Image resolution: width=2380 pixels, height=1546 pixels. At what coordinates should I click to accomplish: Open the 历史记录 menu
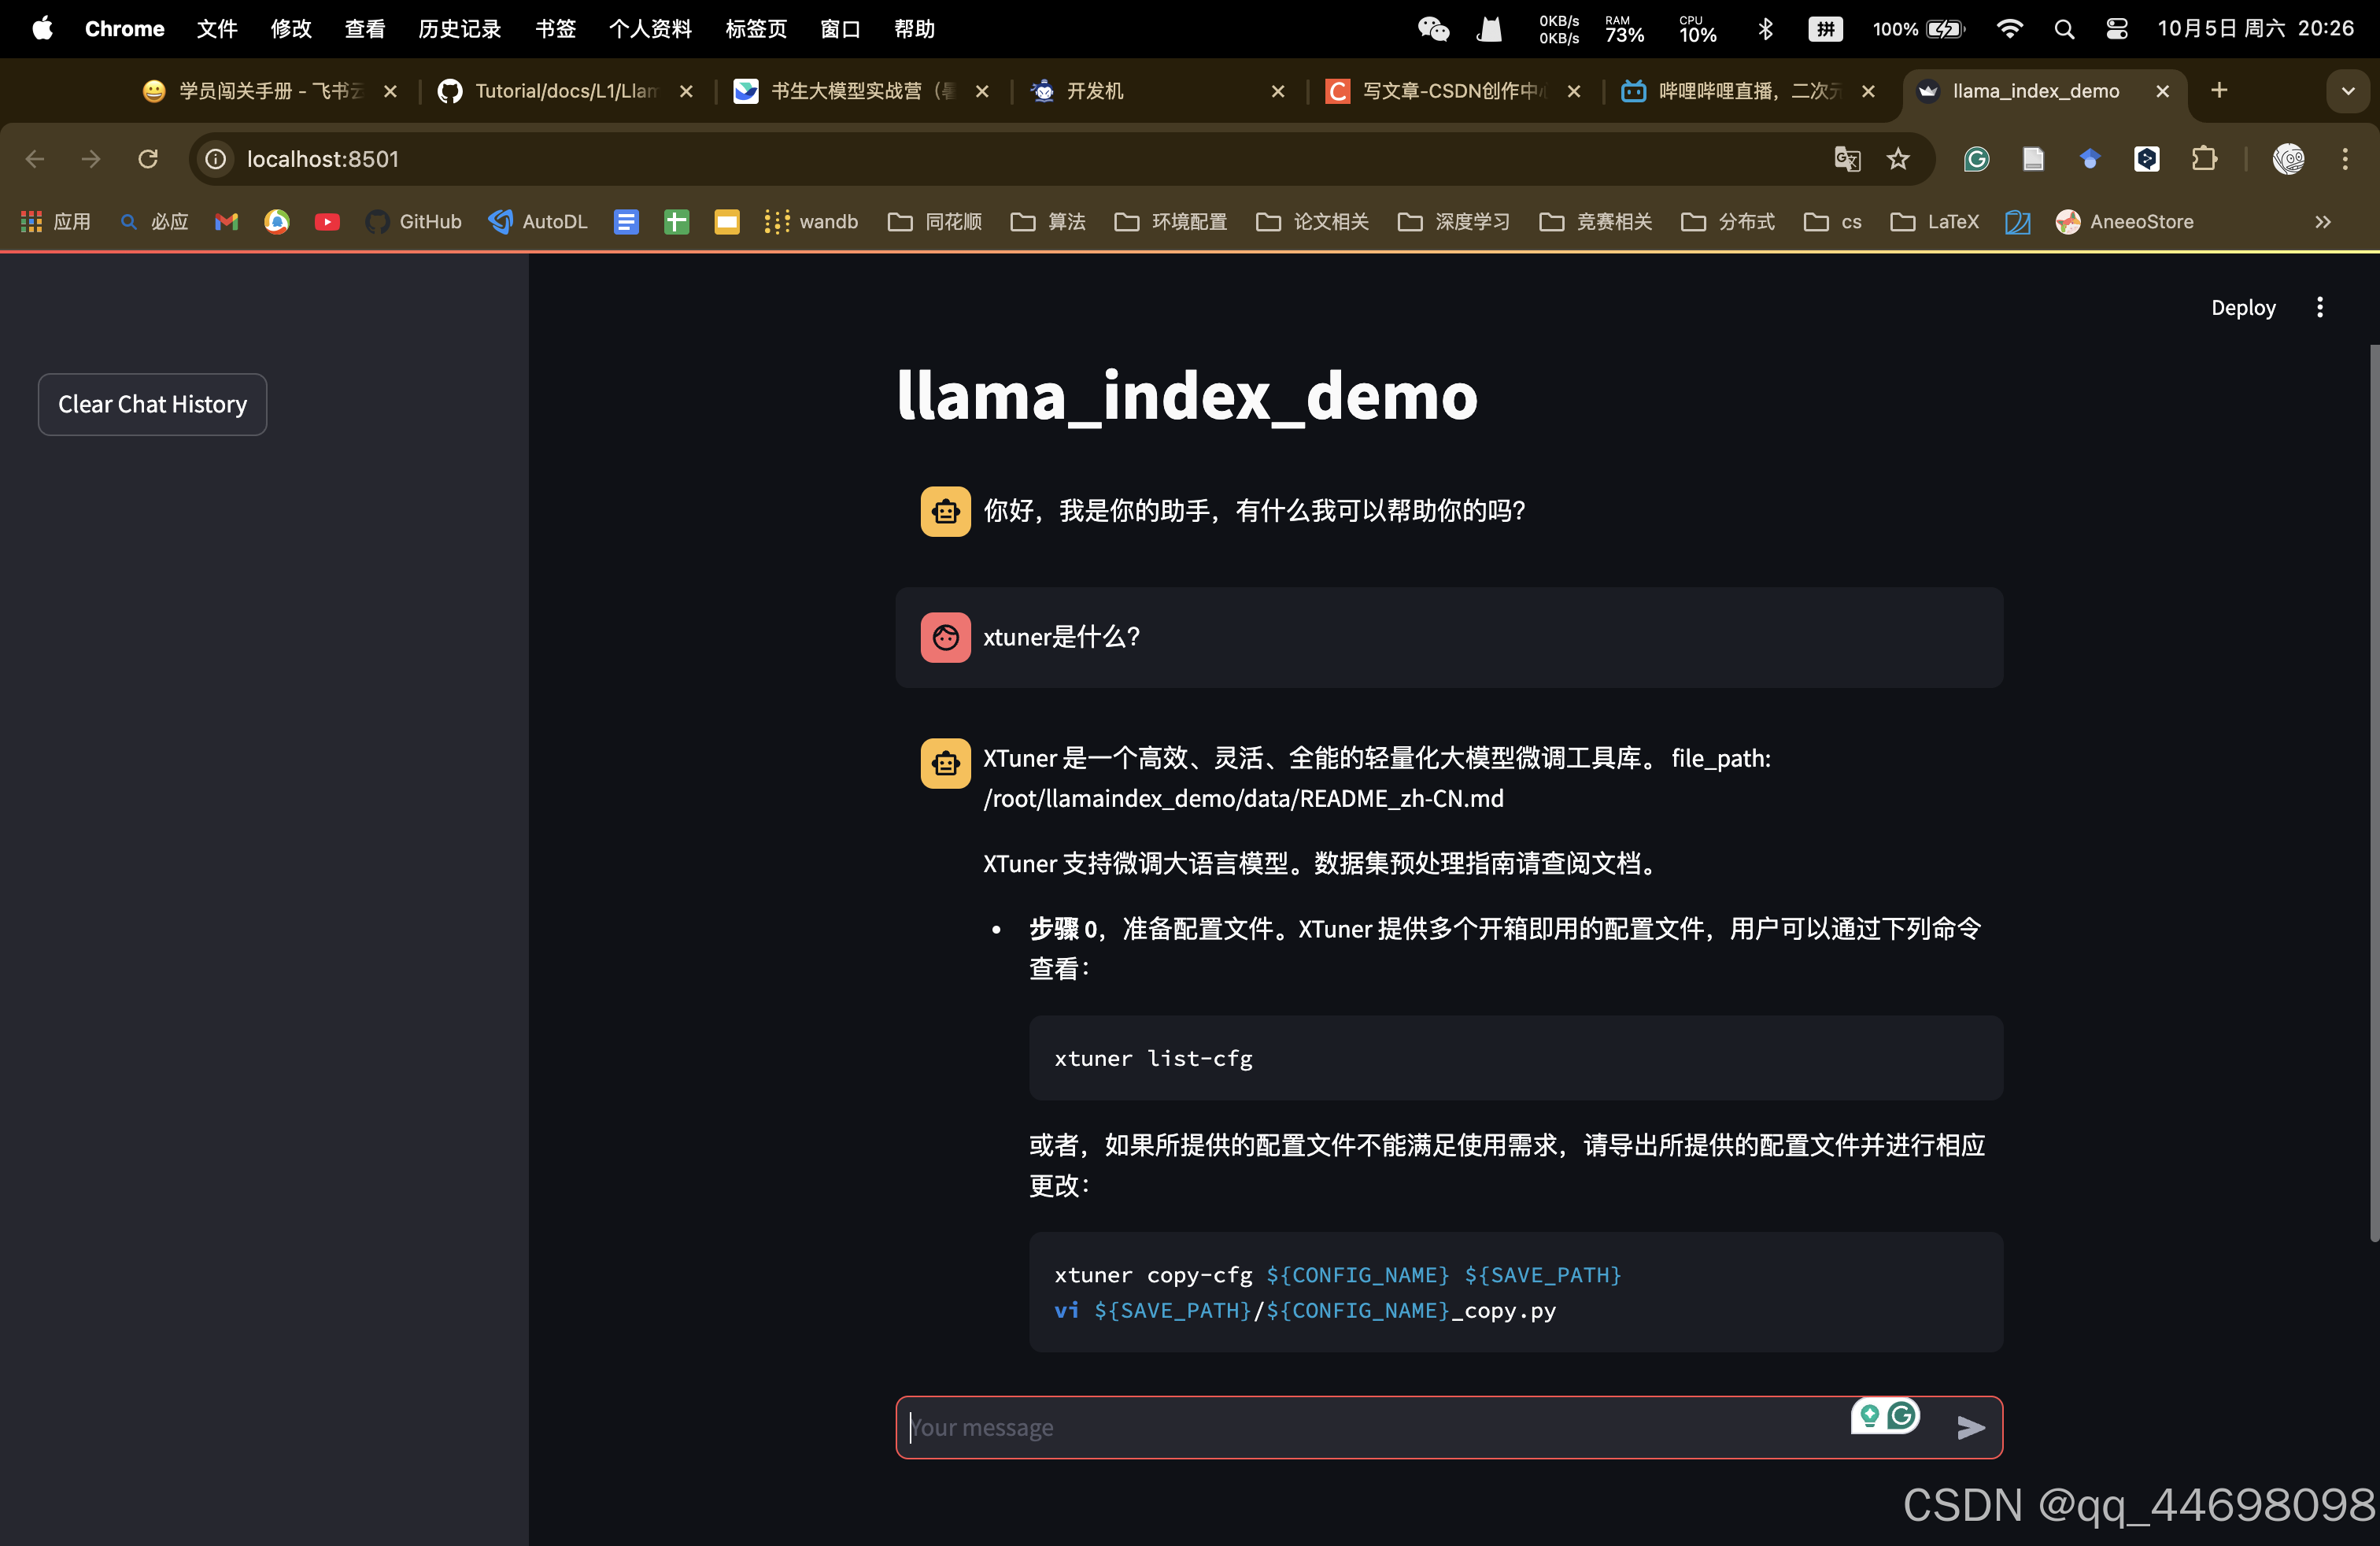tap(459, 28)
